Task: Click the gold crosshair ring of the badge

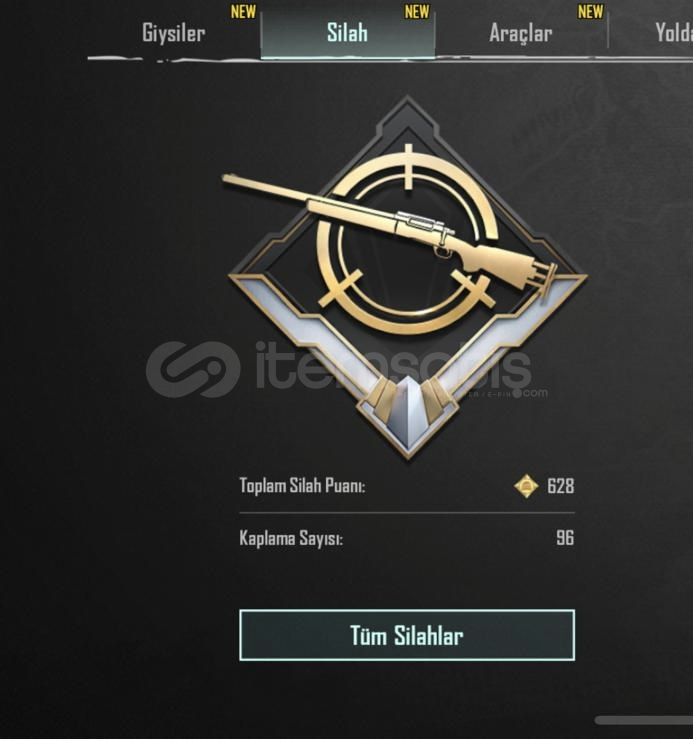Action: tap(408, 240)
